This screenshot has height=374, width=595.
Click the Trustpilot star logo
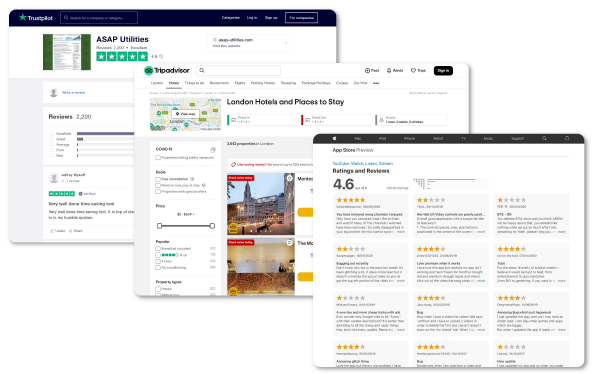click(23, 17)
